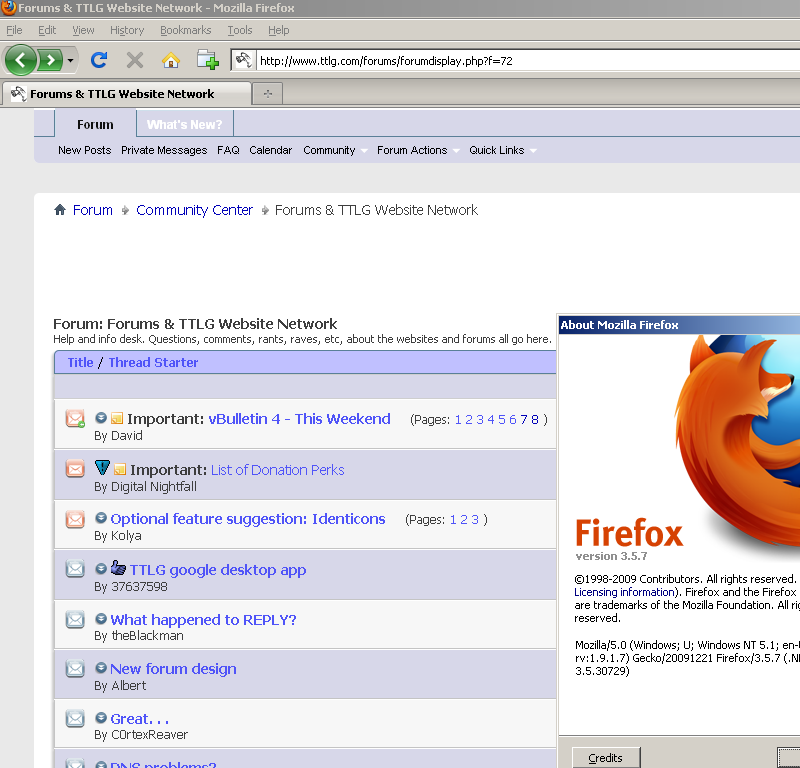800x768 pixels.
Task: Click the breadcrumb home icon
Action: coord(60,209)
